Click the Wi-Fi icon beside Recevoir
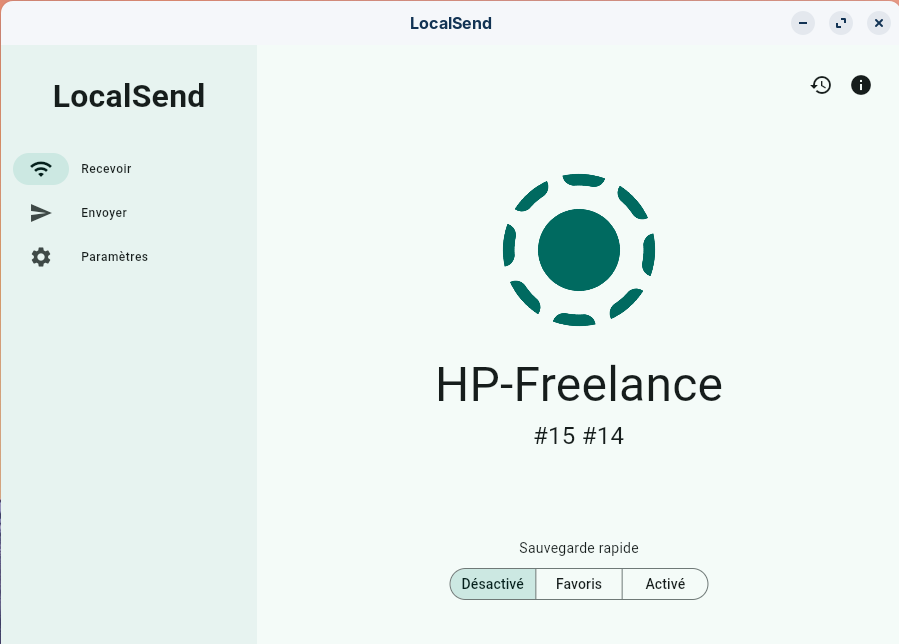Image resolution: width=899 pixels, height=644 pixels. click(41, 169)
